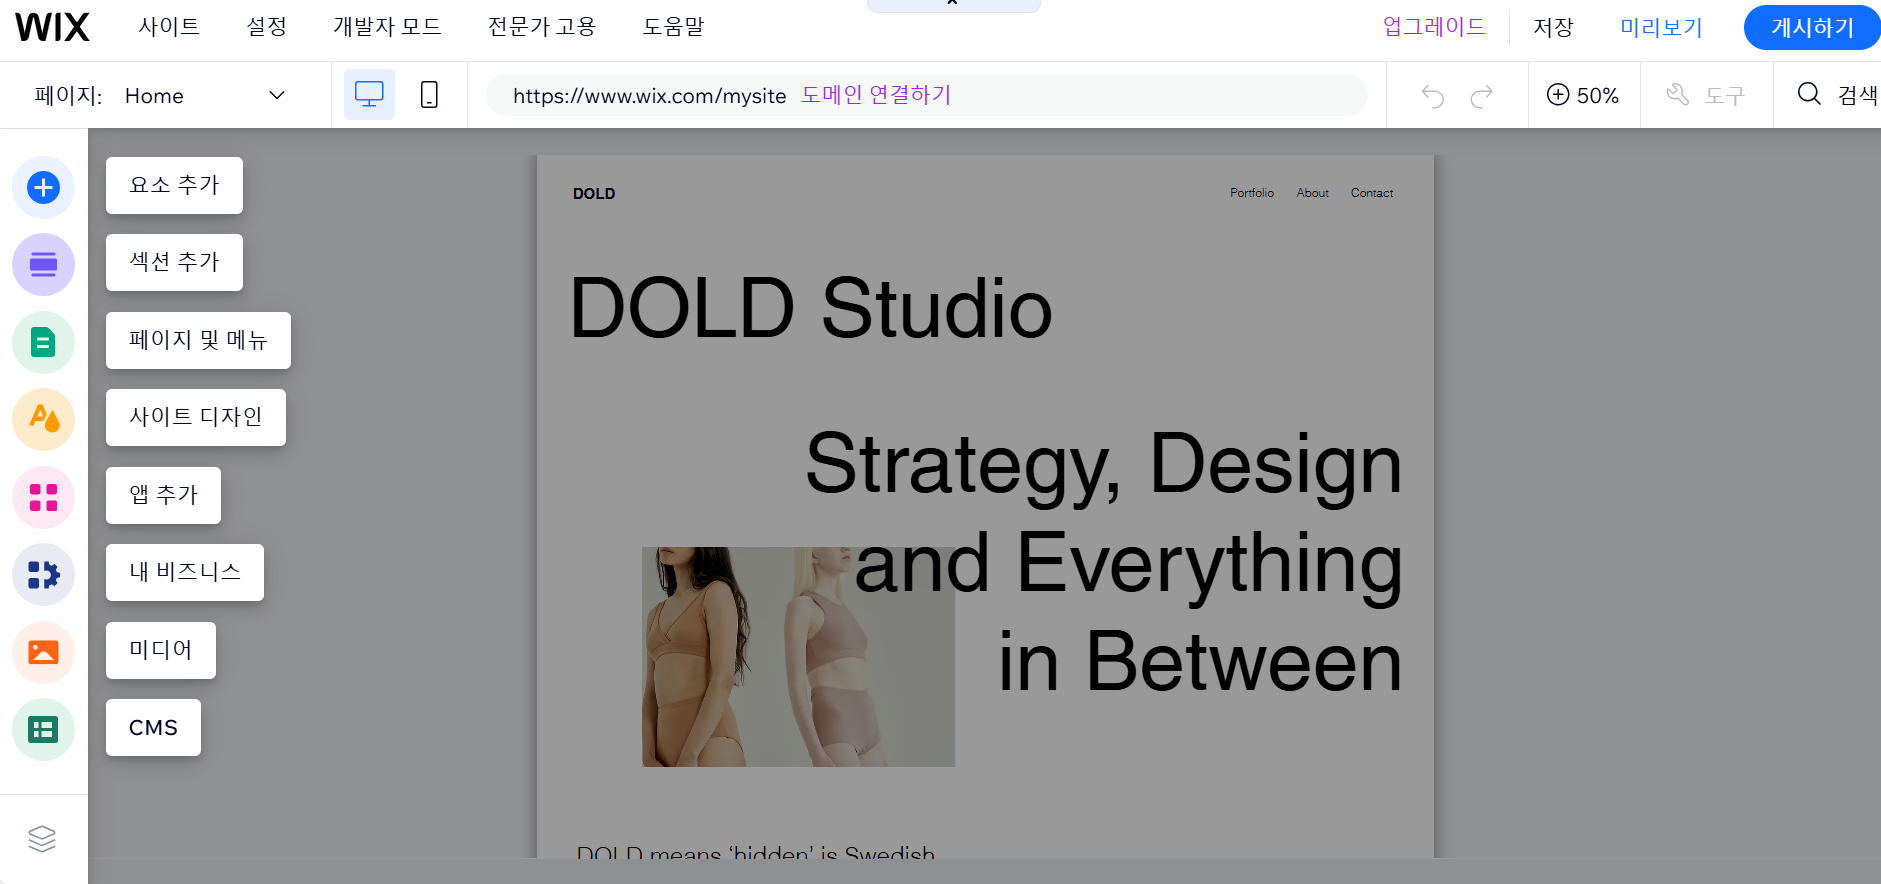Open the Layers panel icon
The height and width of the screenshot is (884, 1881).
42,839
